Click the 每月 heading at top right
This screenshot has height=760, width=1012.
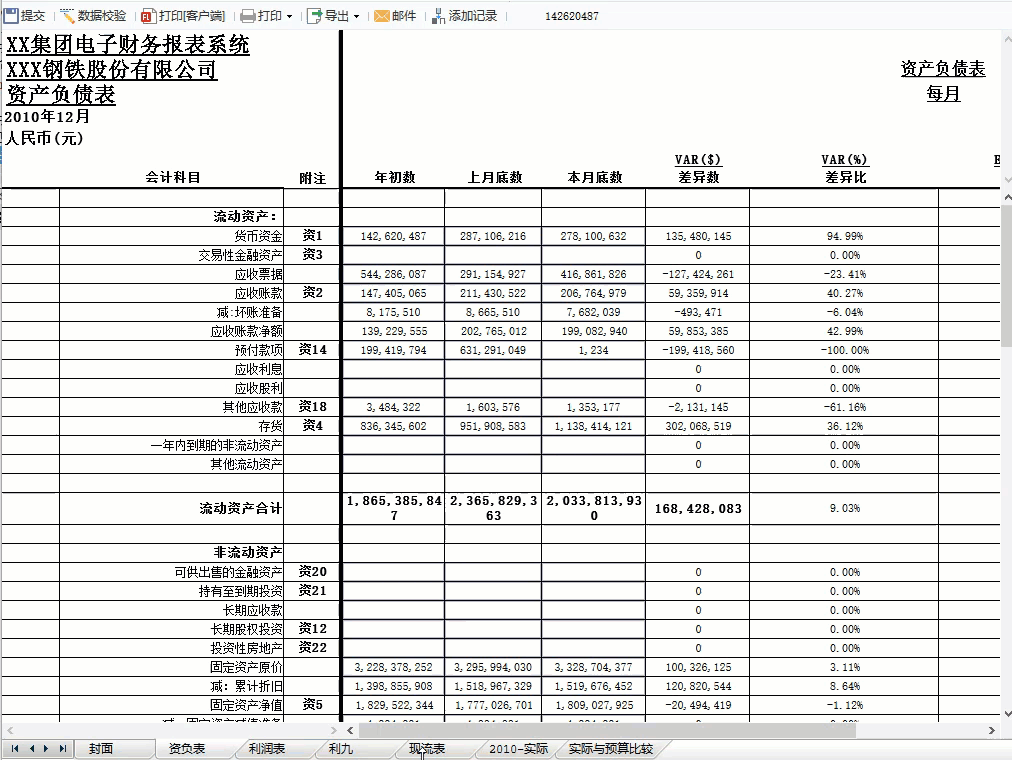(944, 94)
